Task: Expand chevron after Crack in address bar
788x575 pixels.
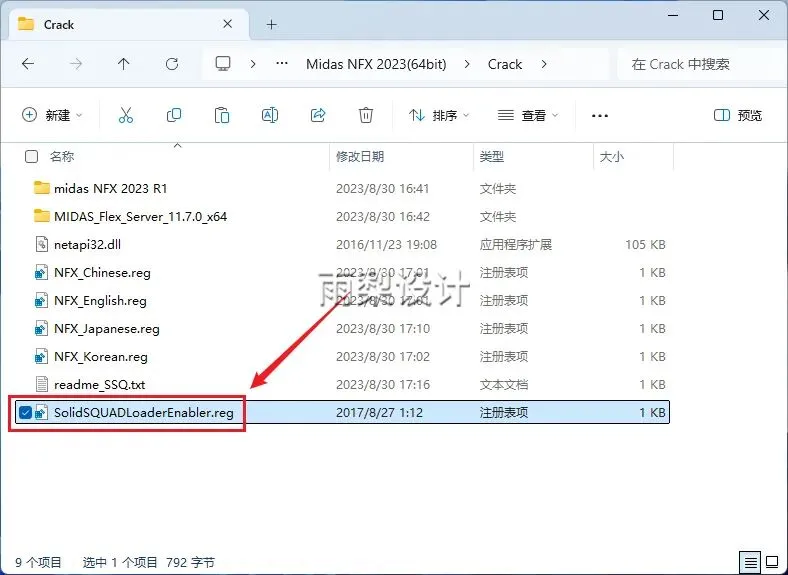Action: pyautogui.click(x=544, y=64)
